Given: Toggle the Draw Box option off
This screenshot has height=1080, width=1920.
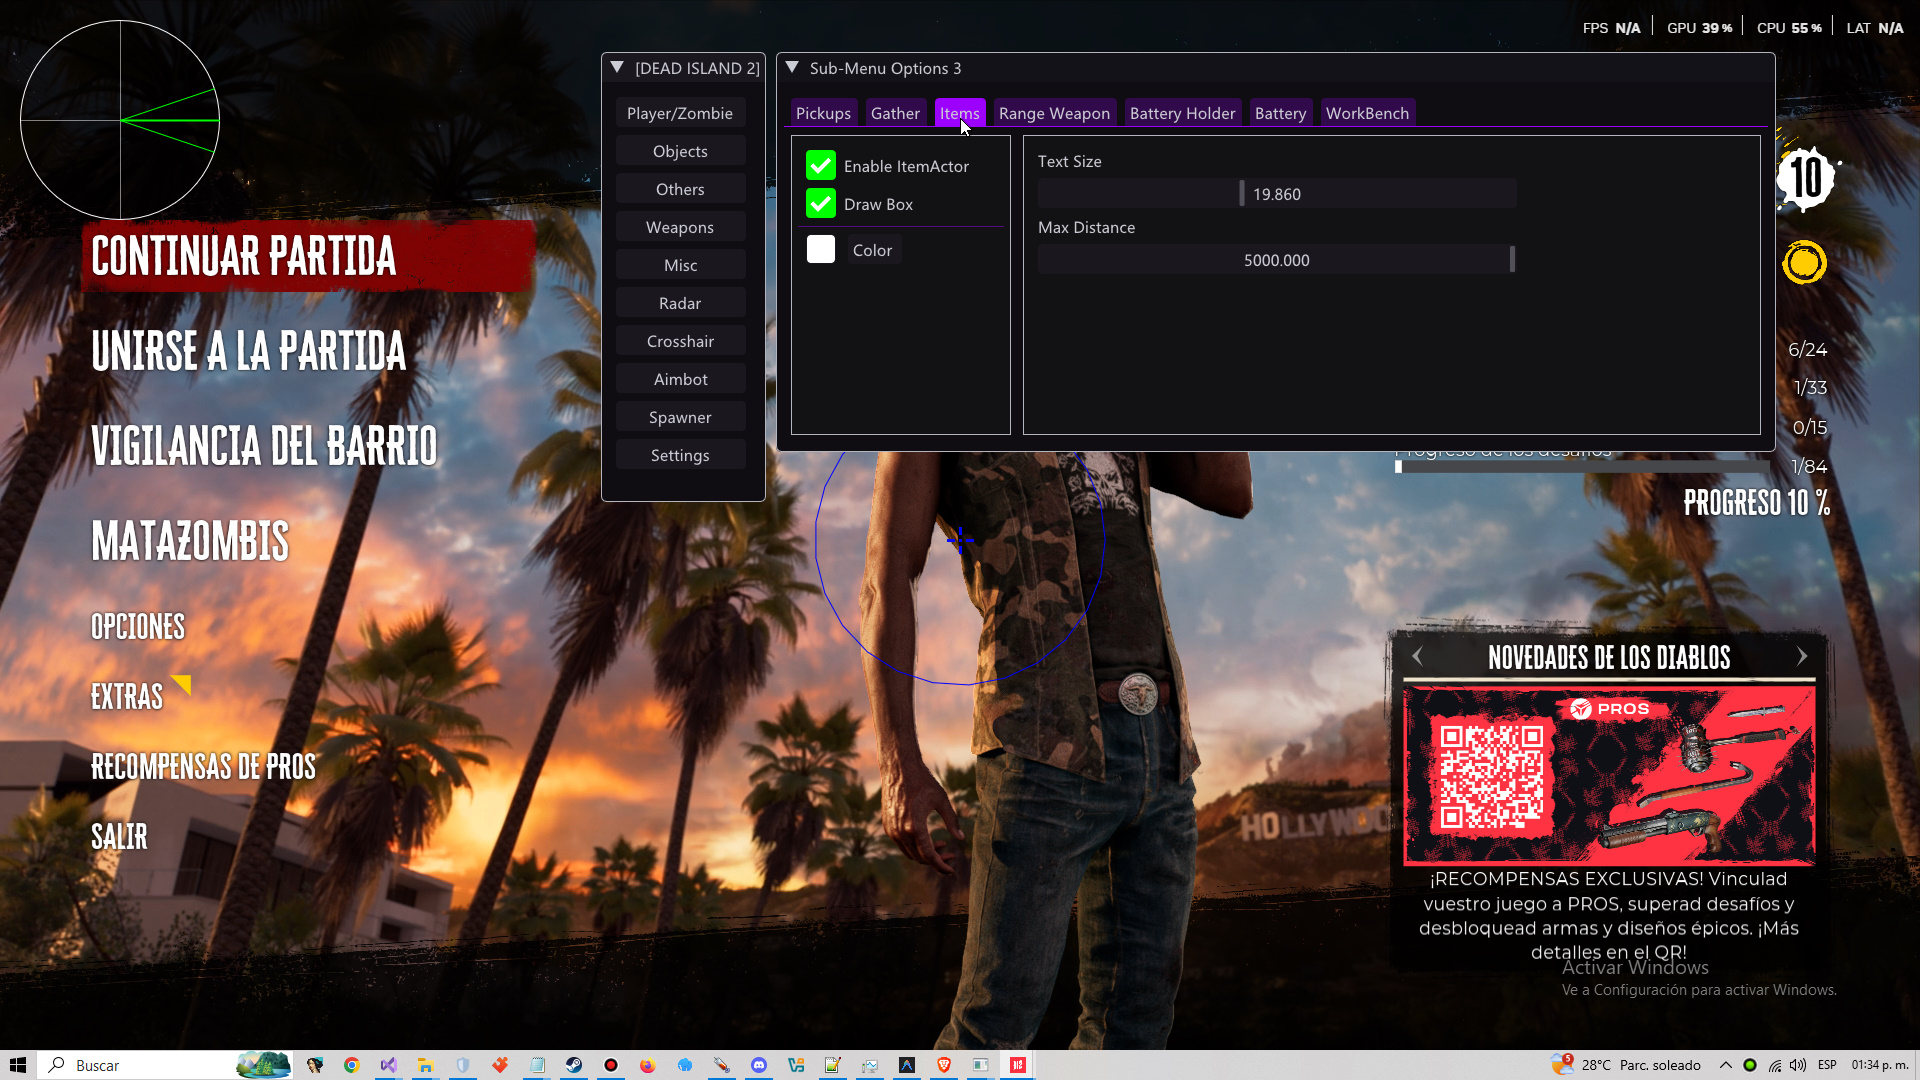Looking at the screenshot, I should point(821,203).
